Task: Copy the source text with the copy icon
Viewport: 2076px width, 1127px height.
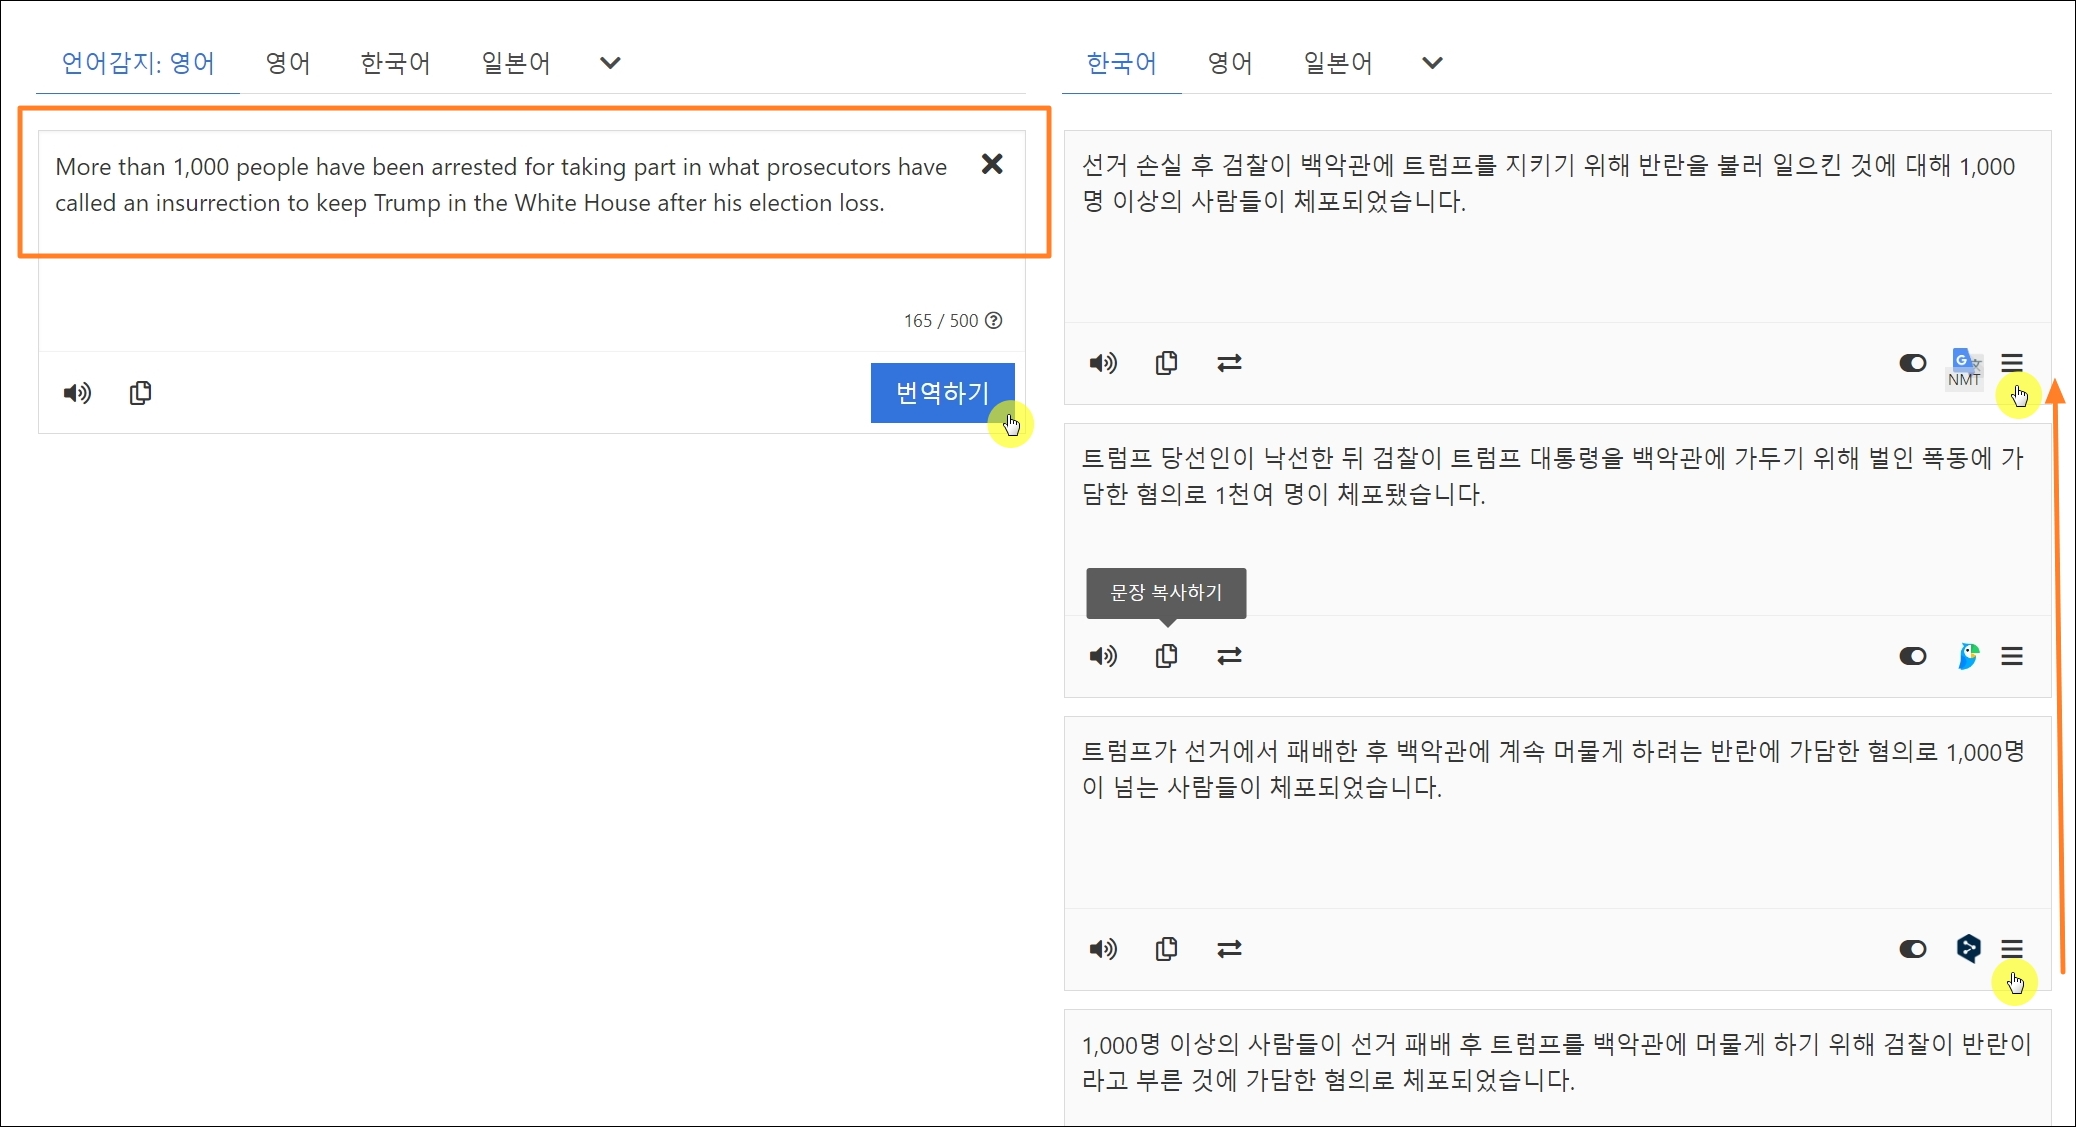Action: [140, 393]
